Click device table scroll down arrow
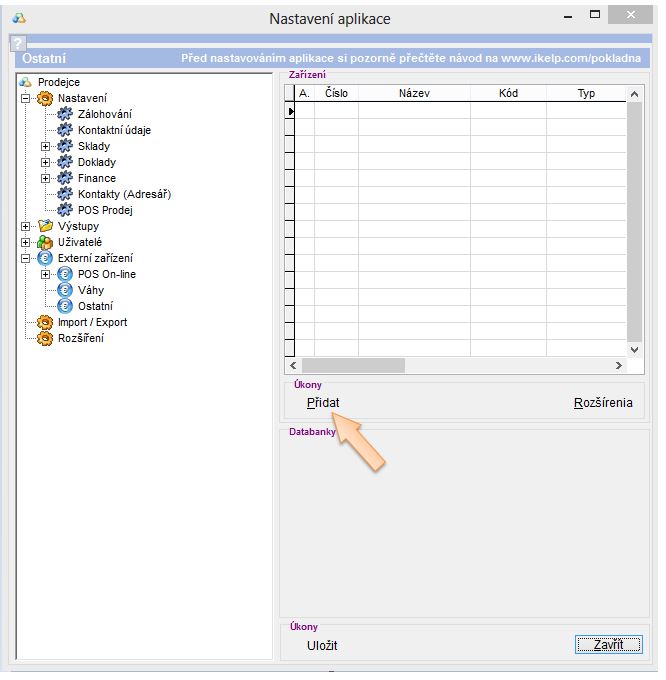Screen dimensions: 666x680 [x=634, y=350]
